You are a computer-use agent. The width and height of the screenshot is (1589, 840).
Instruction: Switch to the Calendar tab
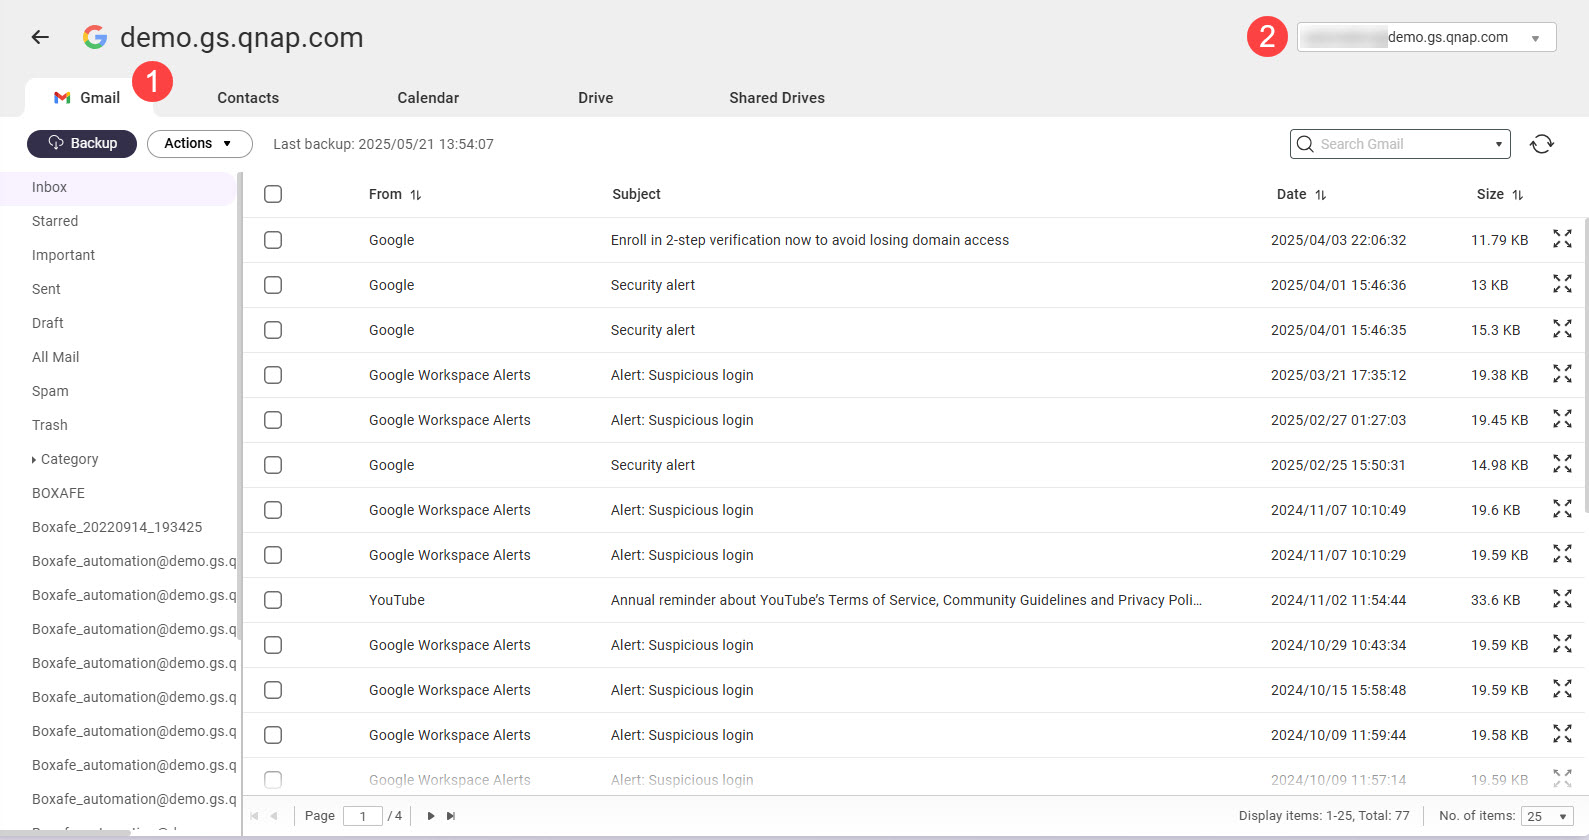pyautogui.click(x=427, y=98)
